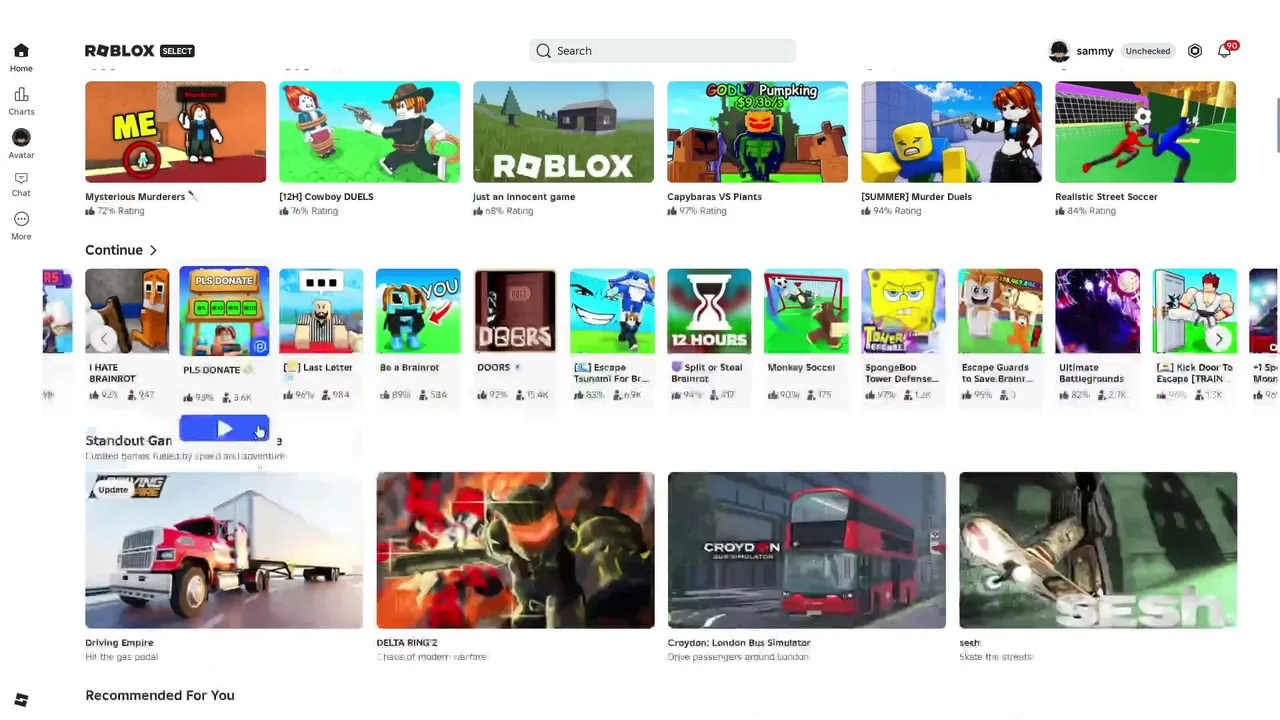The height and width of the screenshot is (720, 1280).
Task: Click the Driving Empire title text
Action: 119,643
